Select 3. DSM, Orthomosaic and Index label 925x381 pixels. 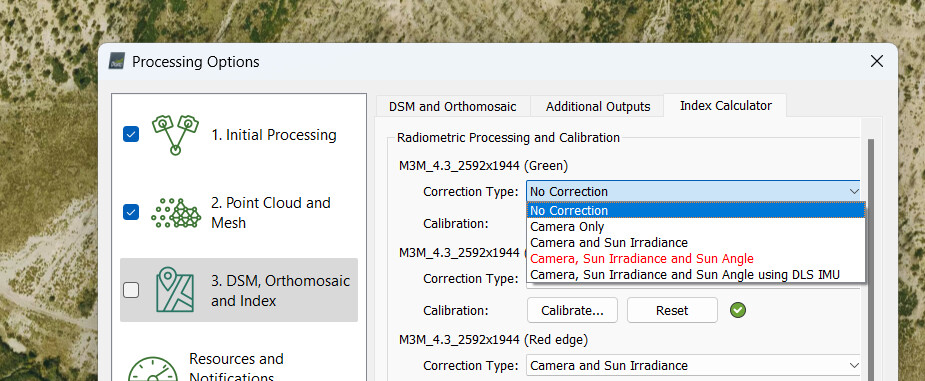pyautogui.click(x=280, y=290)
